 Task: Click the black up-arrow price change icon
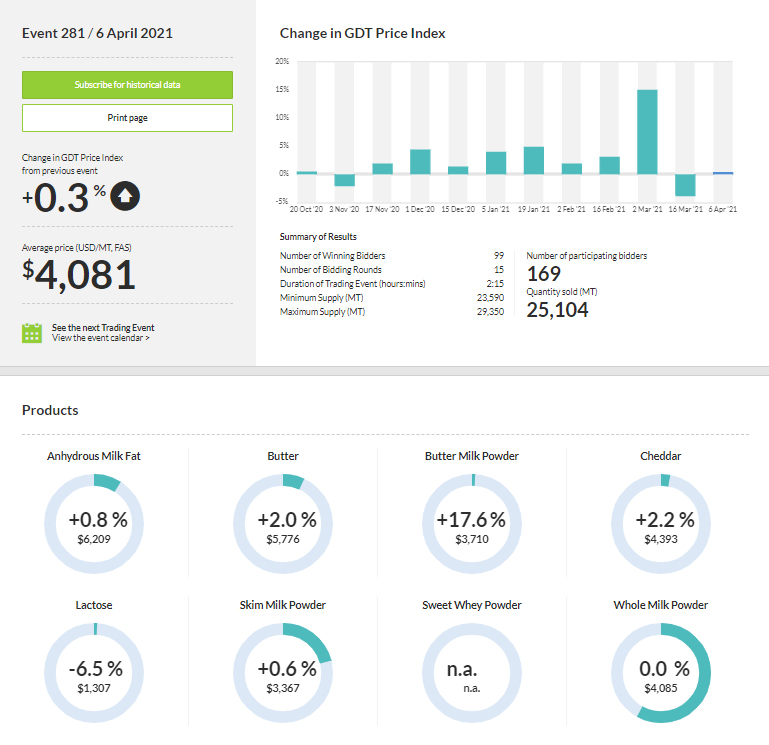124,196
